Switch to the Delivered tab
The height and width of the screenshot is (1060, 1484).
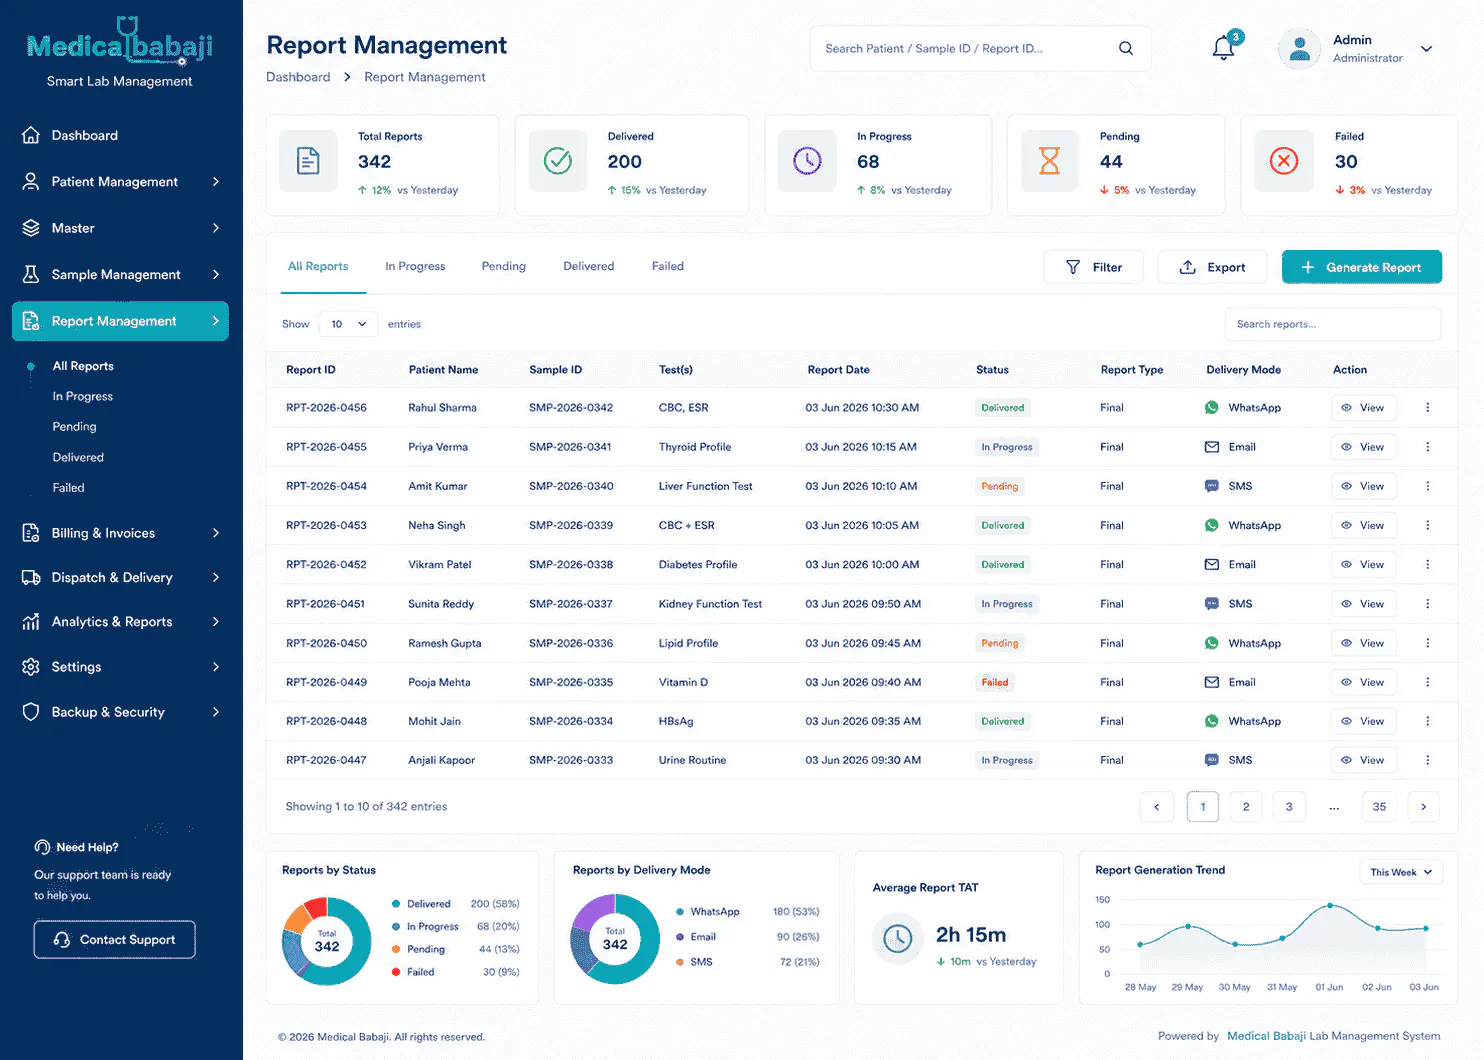[588, 266]
